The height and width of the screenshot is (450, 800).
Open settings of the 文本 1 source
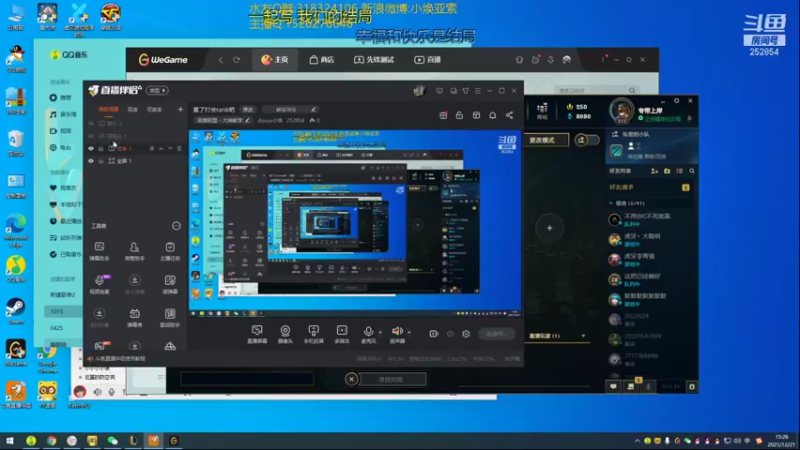pyautogui.click(x=152, y=148)
